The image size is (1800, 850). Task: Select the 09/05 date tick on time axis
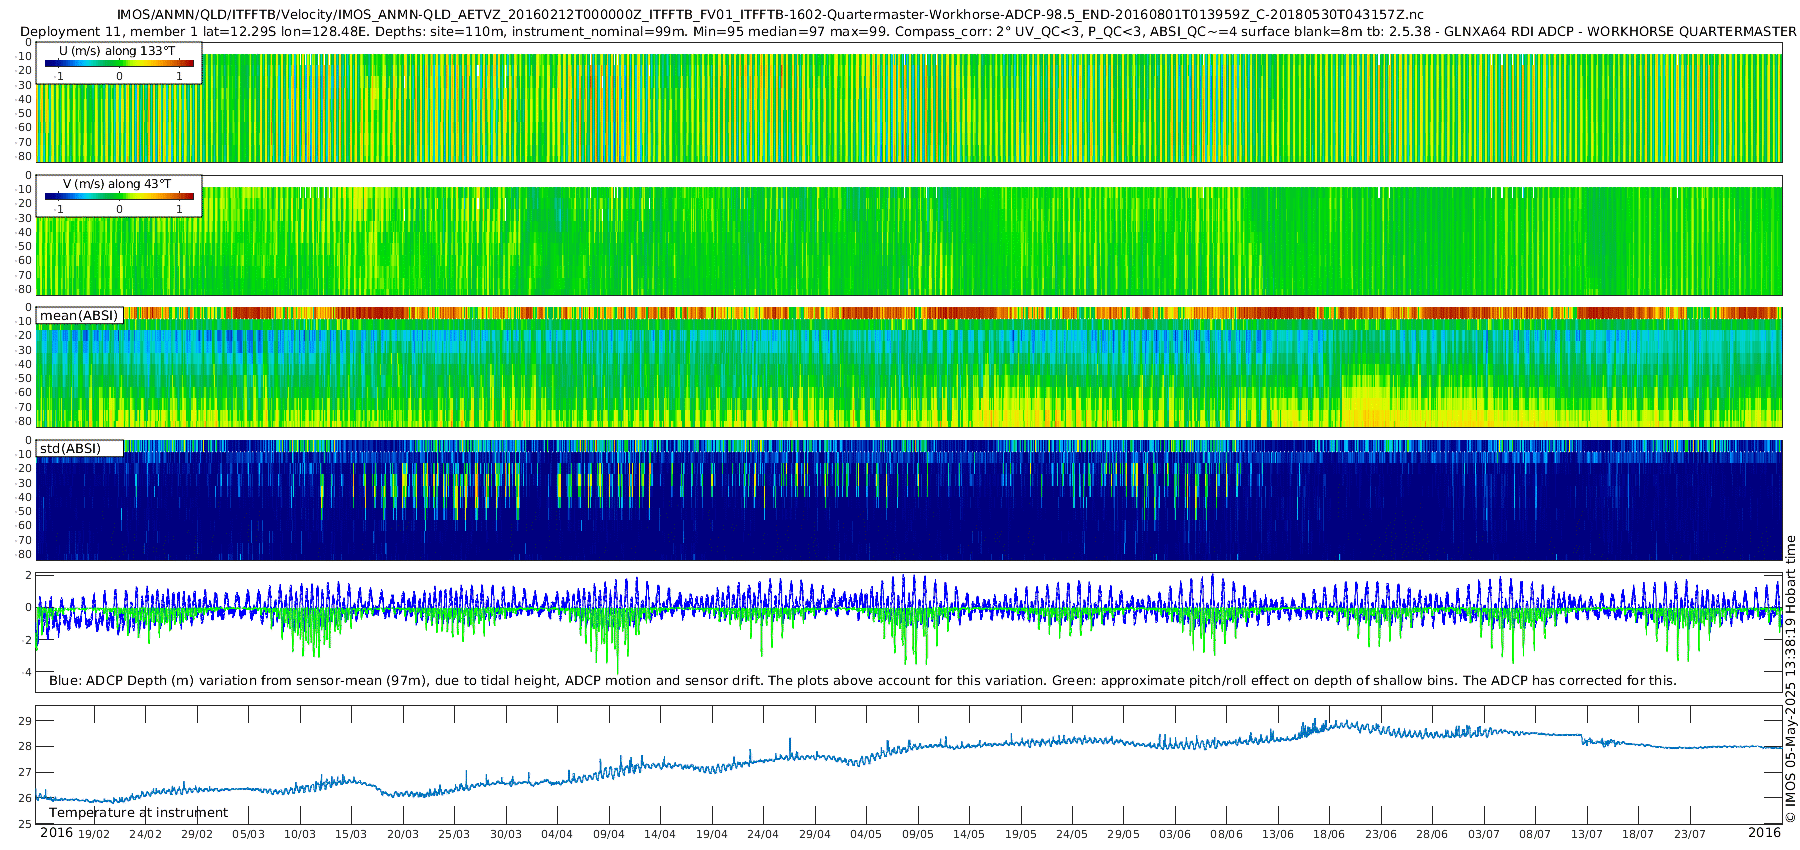click(x=917, y=834)
